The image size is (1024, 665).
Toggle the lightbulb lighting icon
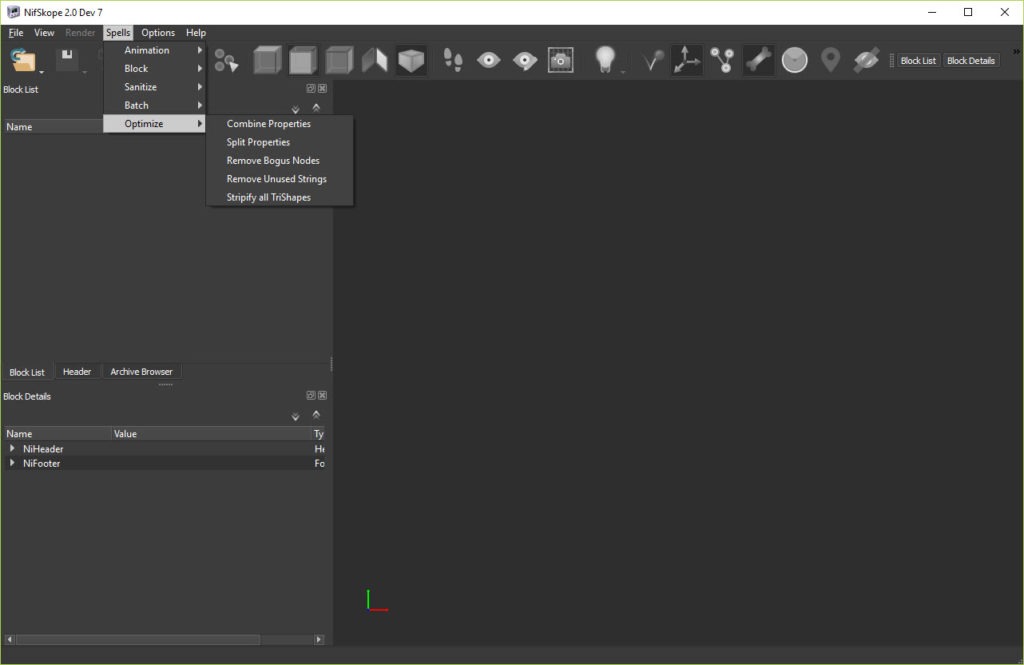coord(605,59)
